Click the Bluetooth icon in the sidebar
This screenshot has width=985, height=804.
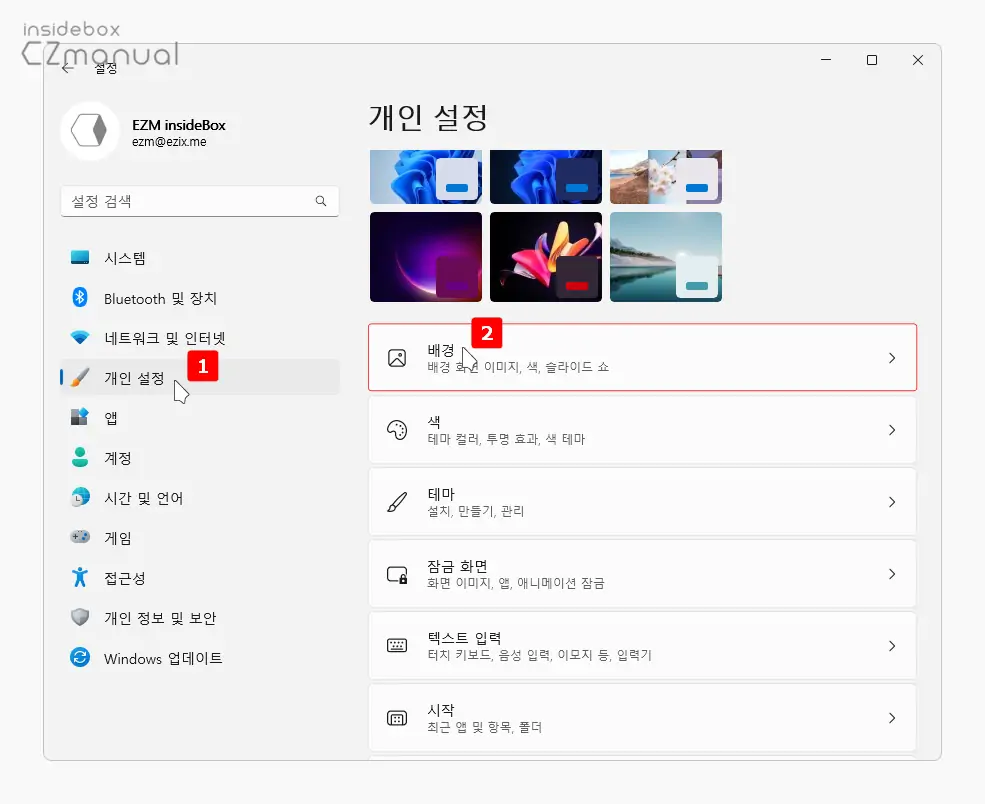[x=80, y=298]
